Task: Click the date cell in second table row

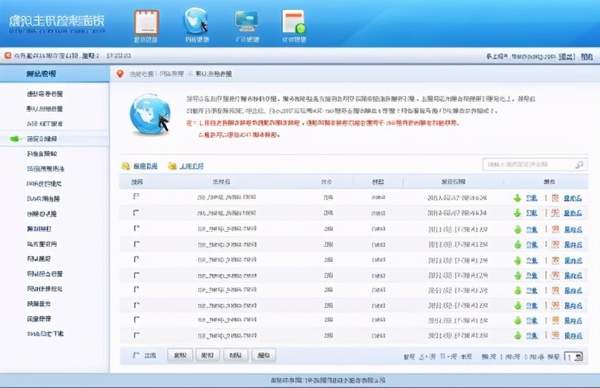Action: [457, 213]
